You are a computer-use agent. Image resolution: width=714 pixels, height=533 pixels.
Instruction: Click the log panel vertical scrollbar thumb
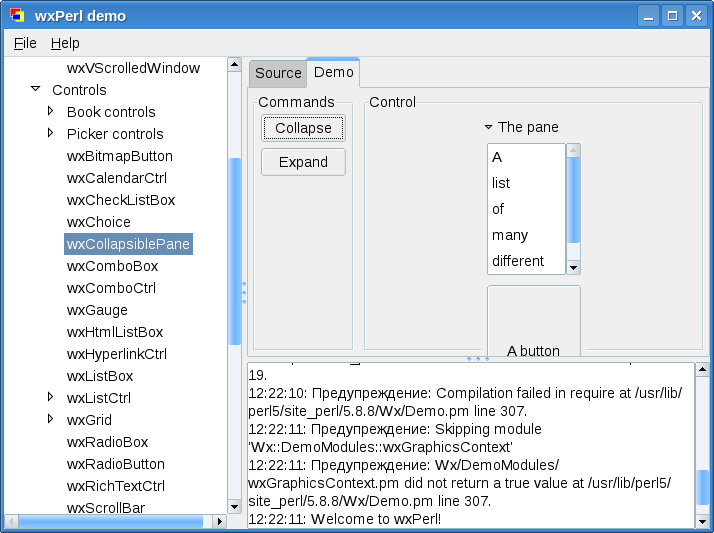[702, 487]
